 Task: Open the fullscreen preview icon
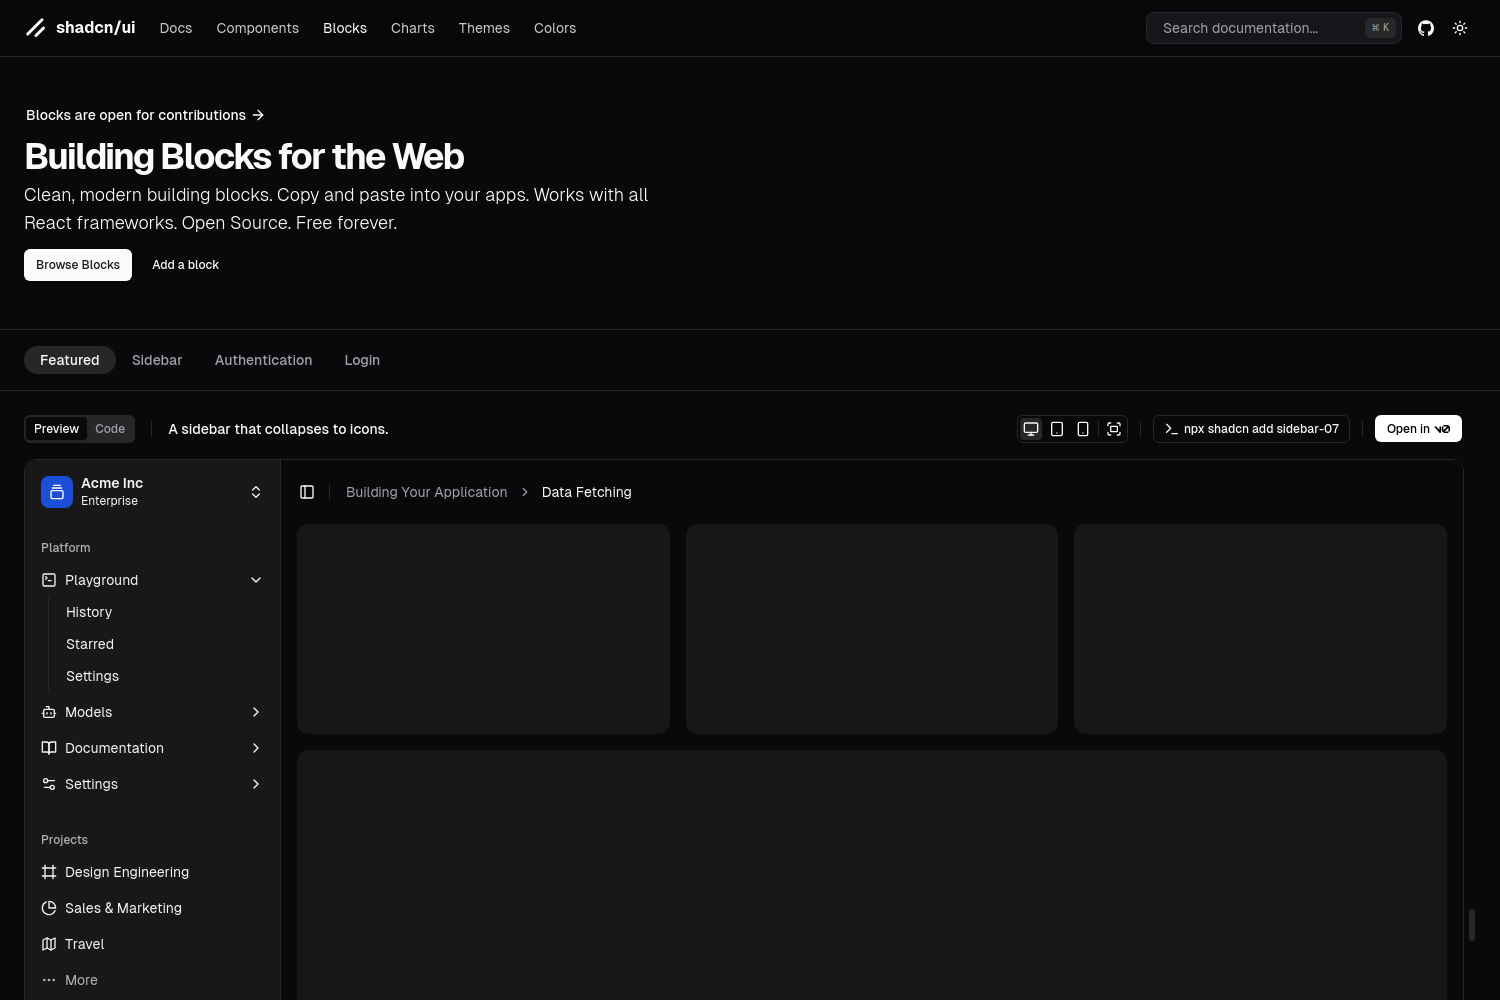click(1114, 428)
